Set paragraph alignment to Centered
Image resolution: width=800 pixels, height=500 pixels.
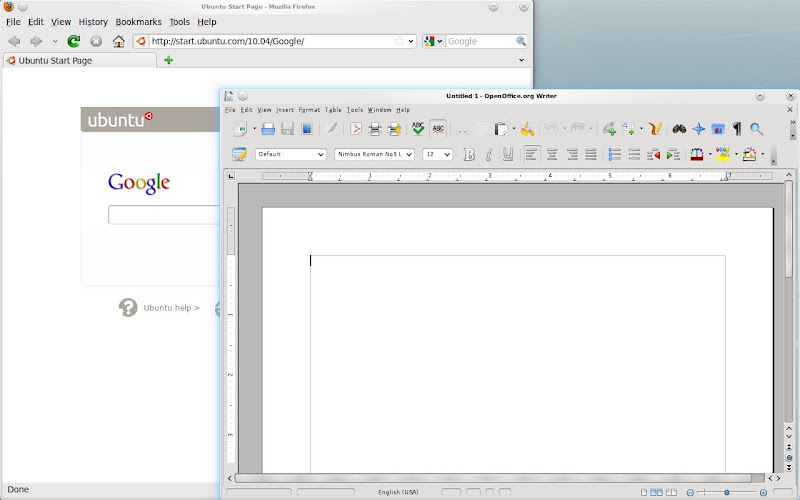(x=552, y=154)
